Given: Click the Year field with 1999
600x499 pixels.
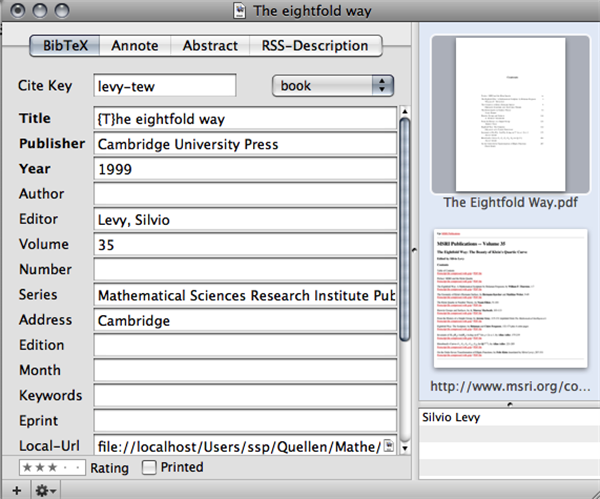Looking at the screenshot, I should tap(245, 169).
